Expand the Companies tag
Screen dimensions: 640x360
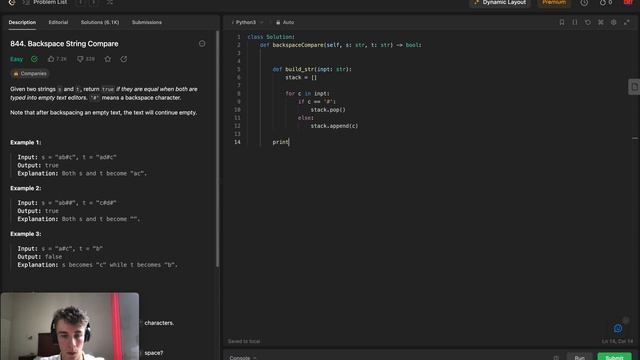[30, 73]
